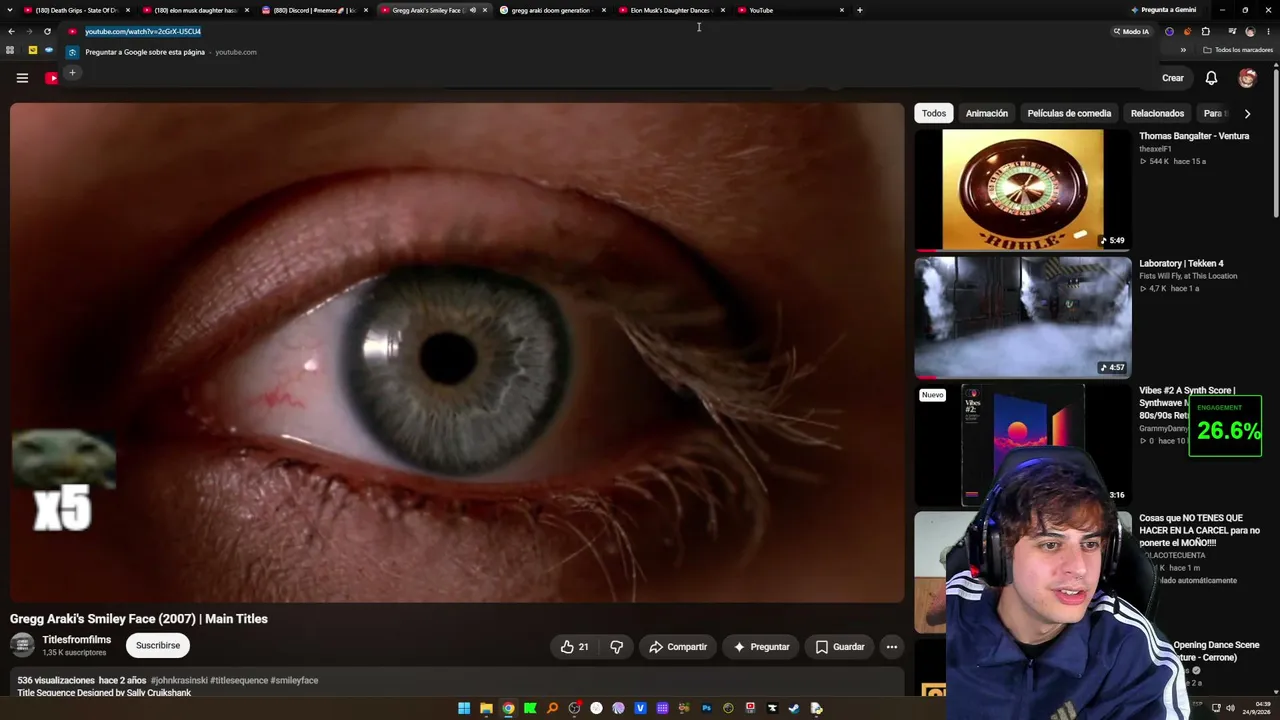Open Steam from the Windows taskbar
Image resolution: width=1280 pixels, height=720 pixels.
(794, 708)
